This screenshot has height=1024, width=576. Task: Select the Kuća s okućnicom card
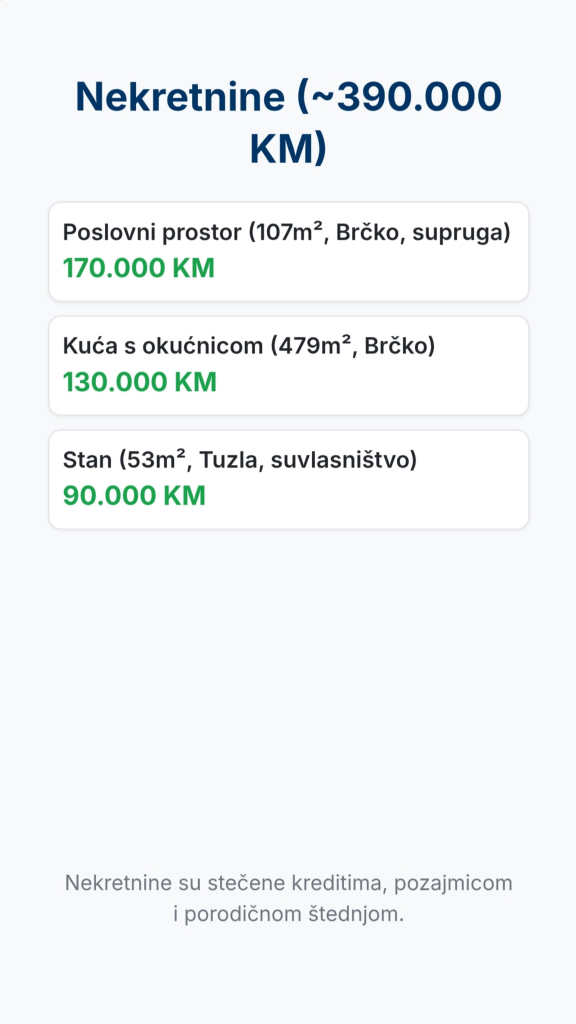tap(288, 365)
